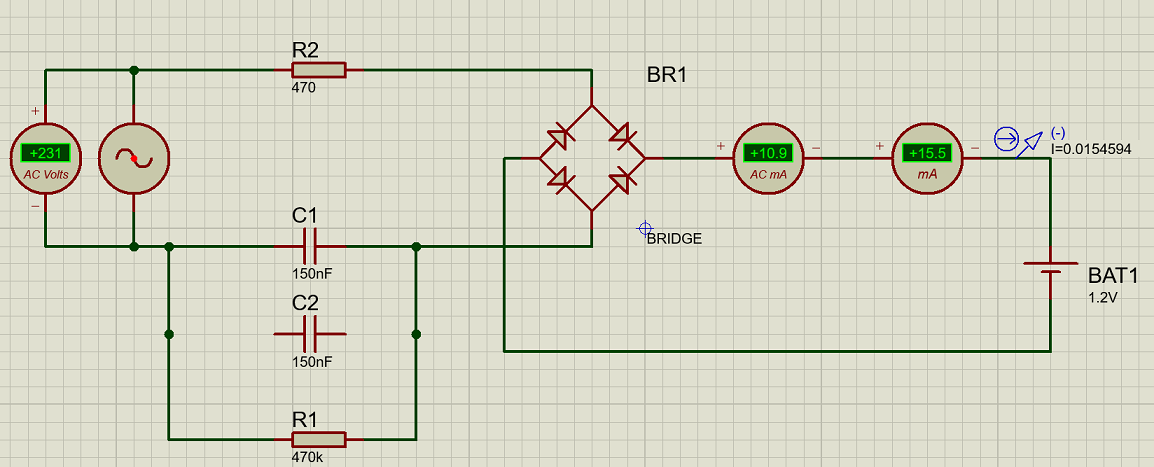Click the +10.9 ammeter display

tap(767, 153)
